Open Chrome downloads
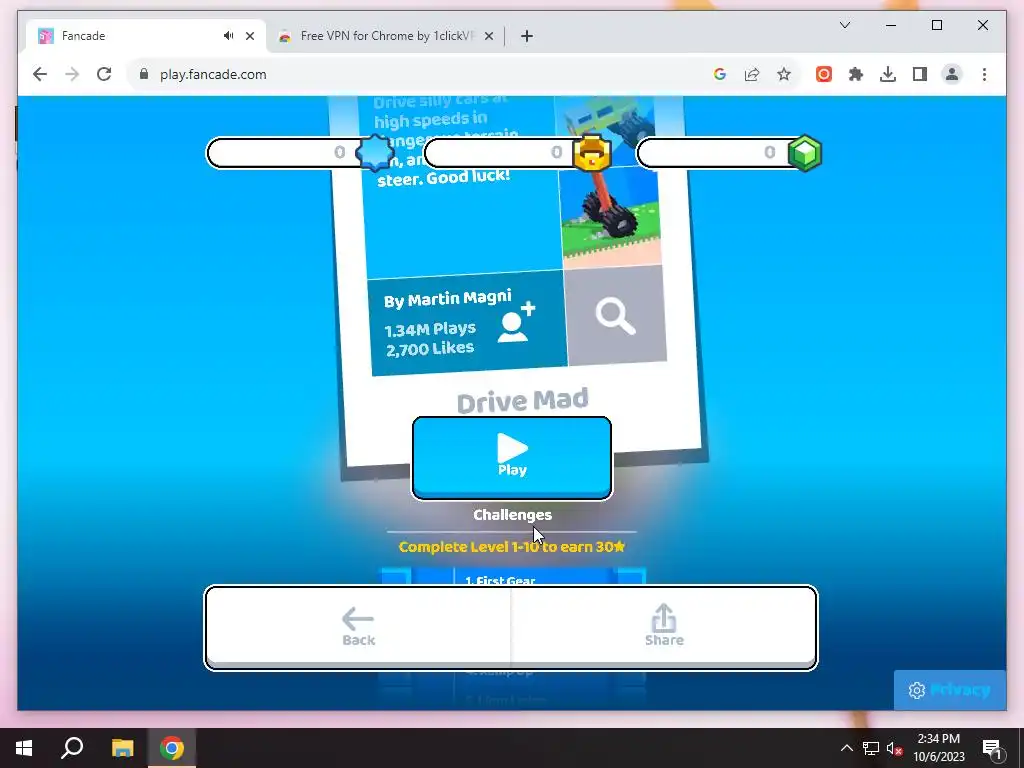Viewport: 1024px width, 768px height. (888, 74)
